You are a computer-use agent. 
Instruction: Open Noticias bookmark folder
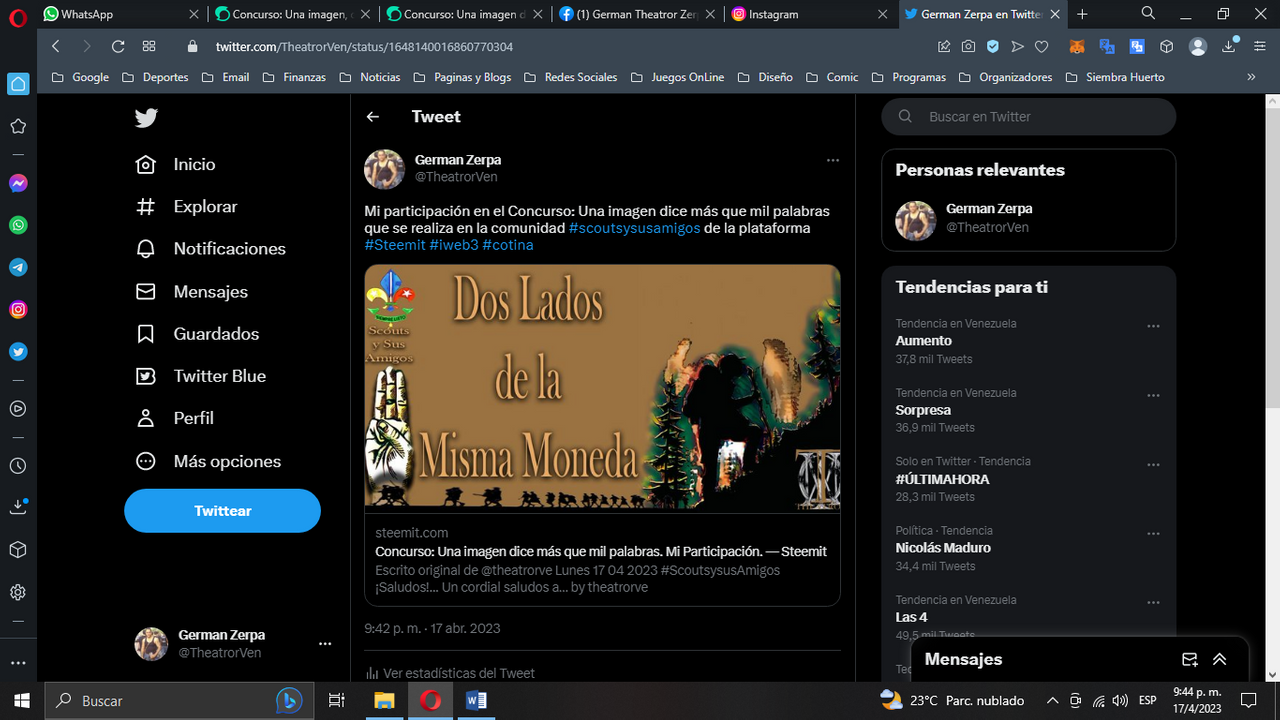pos(369,77)
